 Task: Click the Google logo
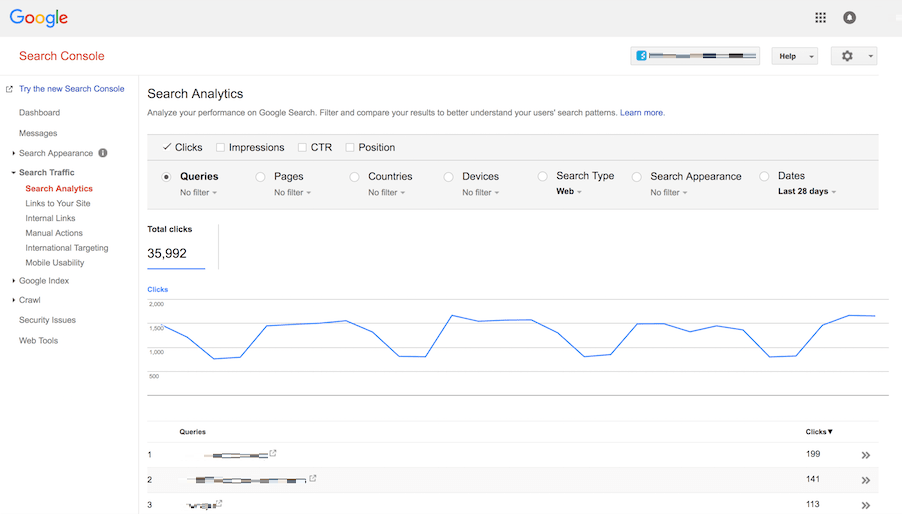click(39, 17)
